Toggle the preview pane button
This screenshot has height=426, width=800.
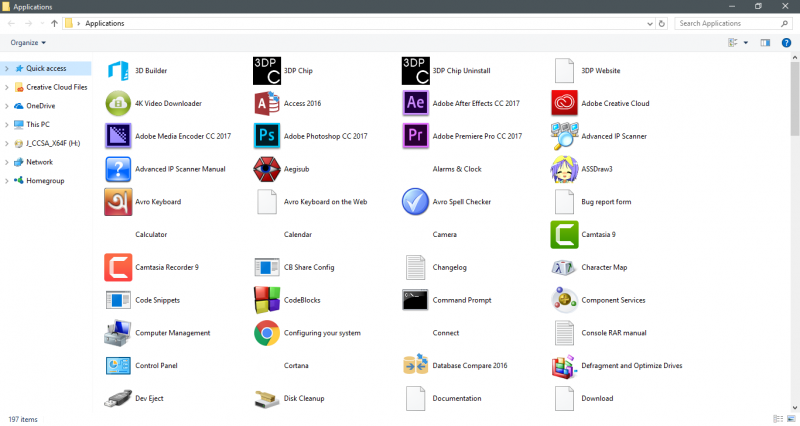pyautogui.click(x=765, y=43)
